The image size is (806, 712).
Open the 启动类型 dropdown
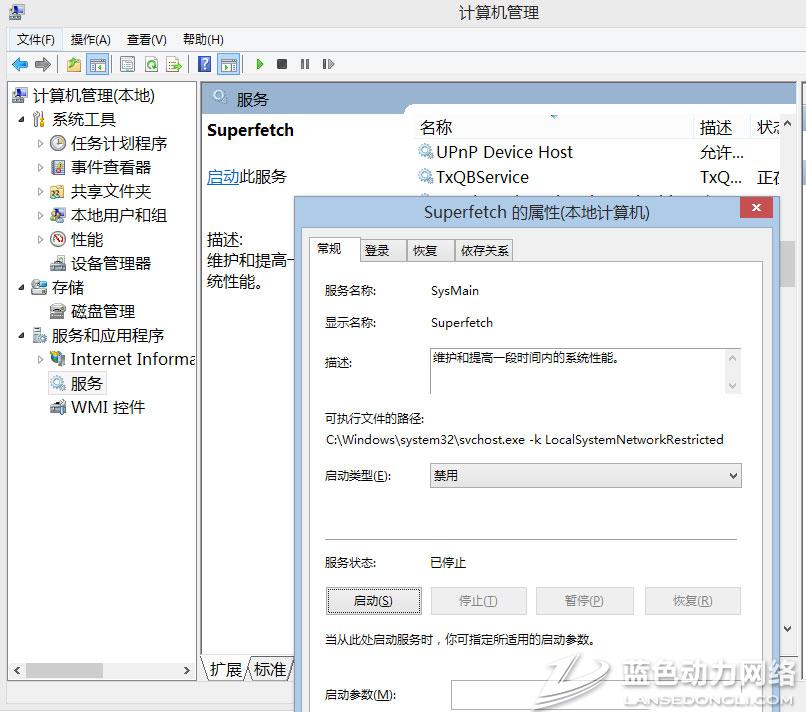585,476
